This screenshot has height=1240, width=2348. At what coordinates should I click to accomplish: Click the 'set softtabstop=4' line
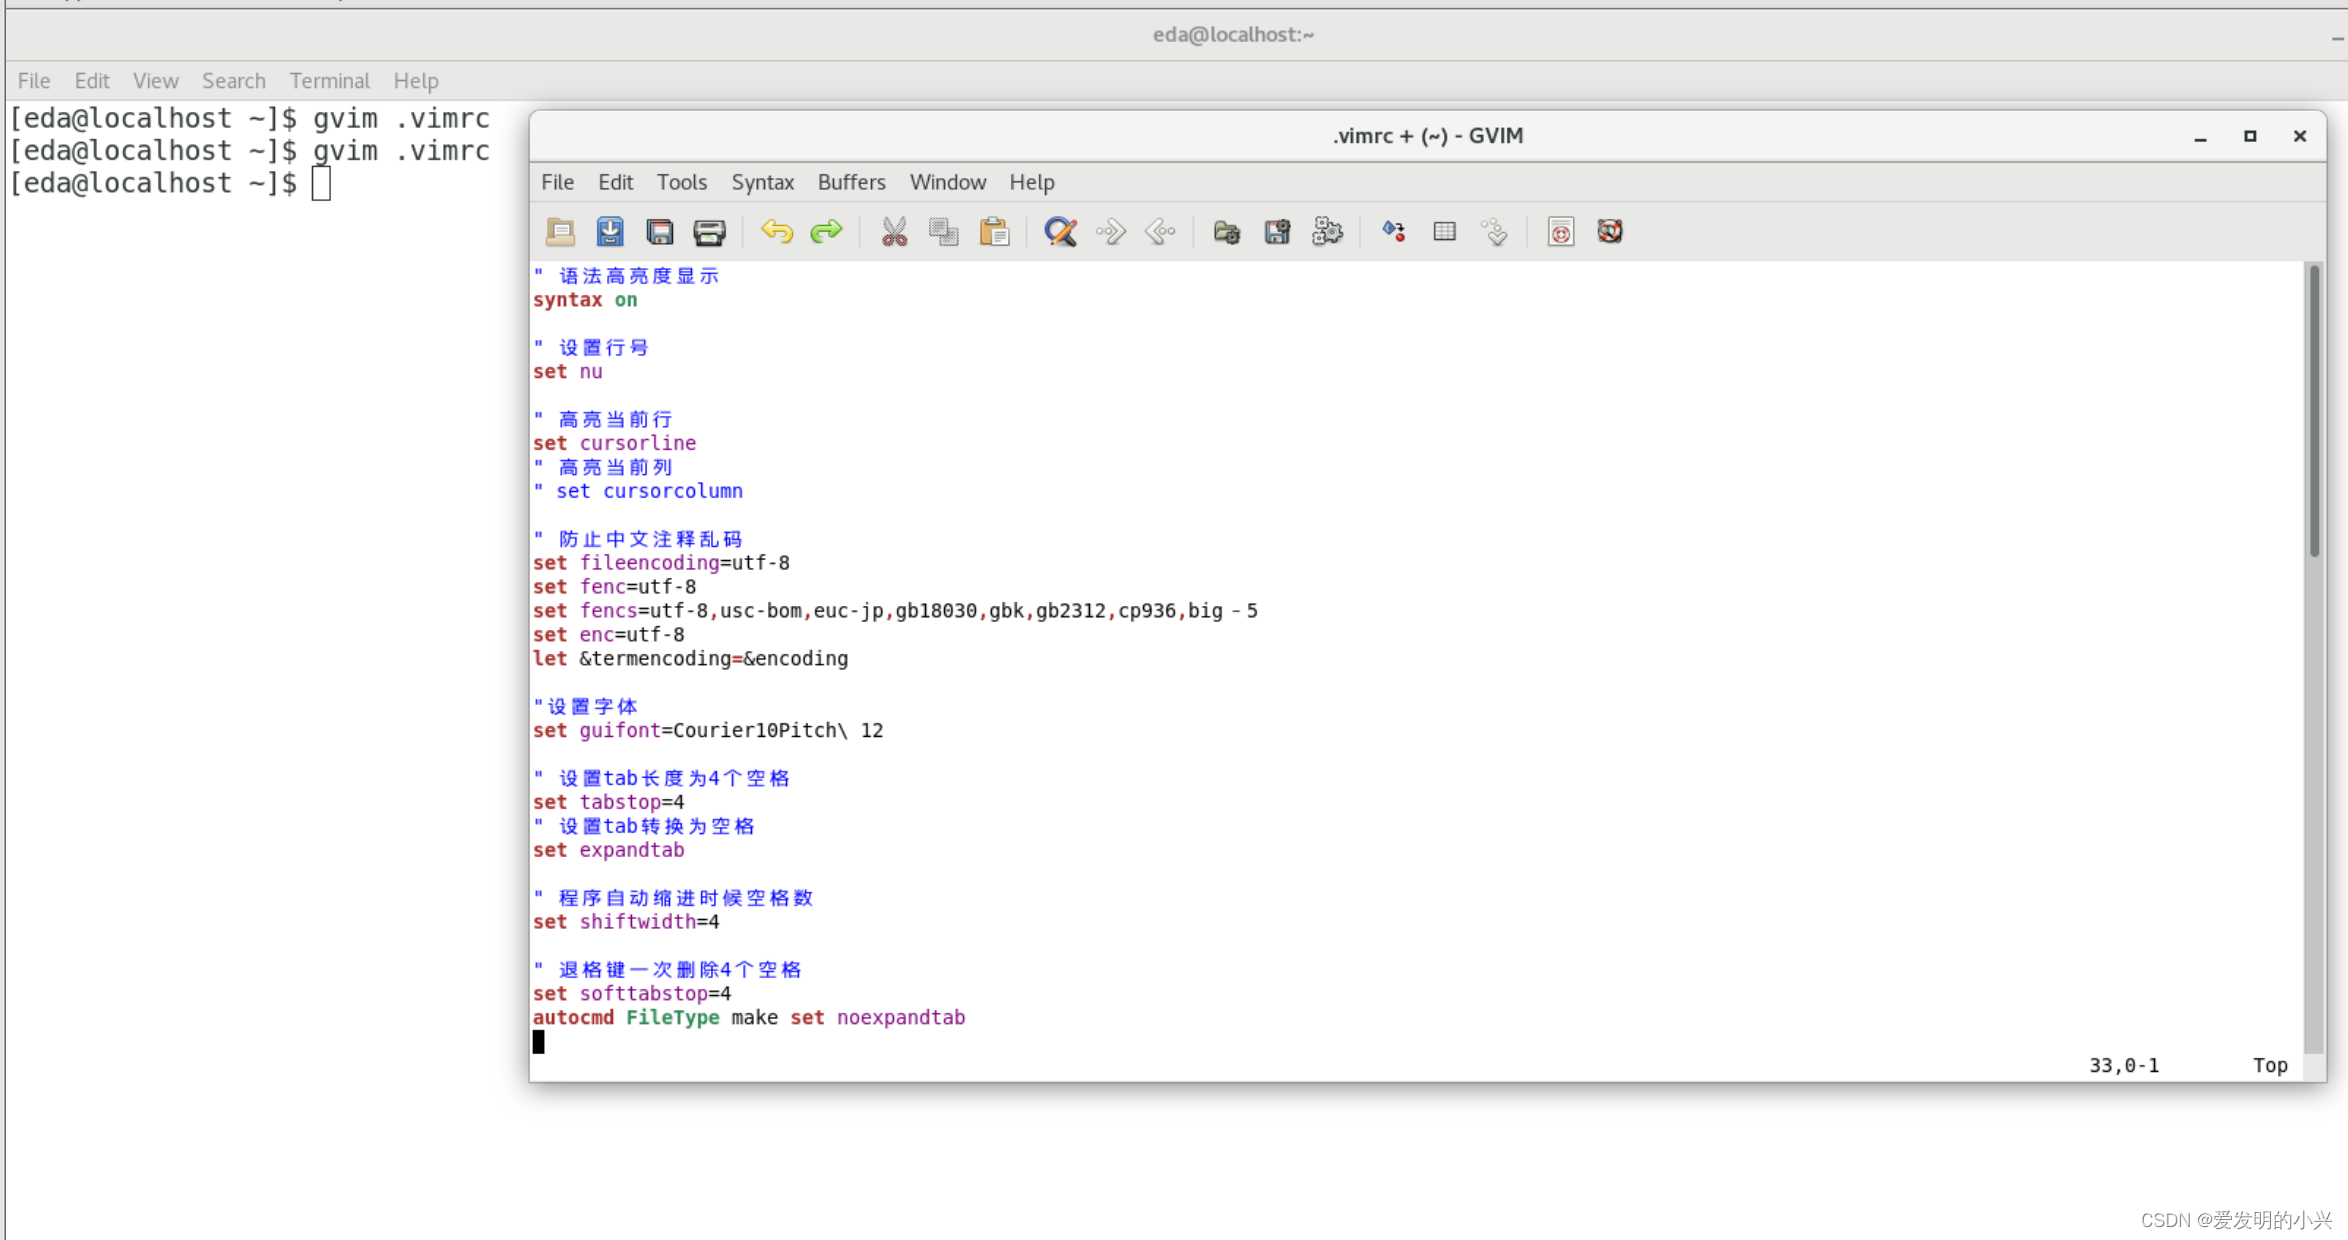[x=632, y=994]
